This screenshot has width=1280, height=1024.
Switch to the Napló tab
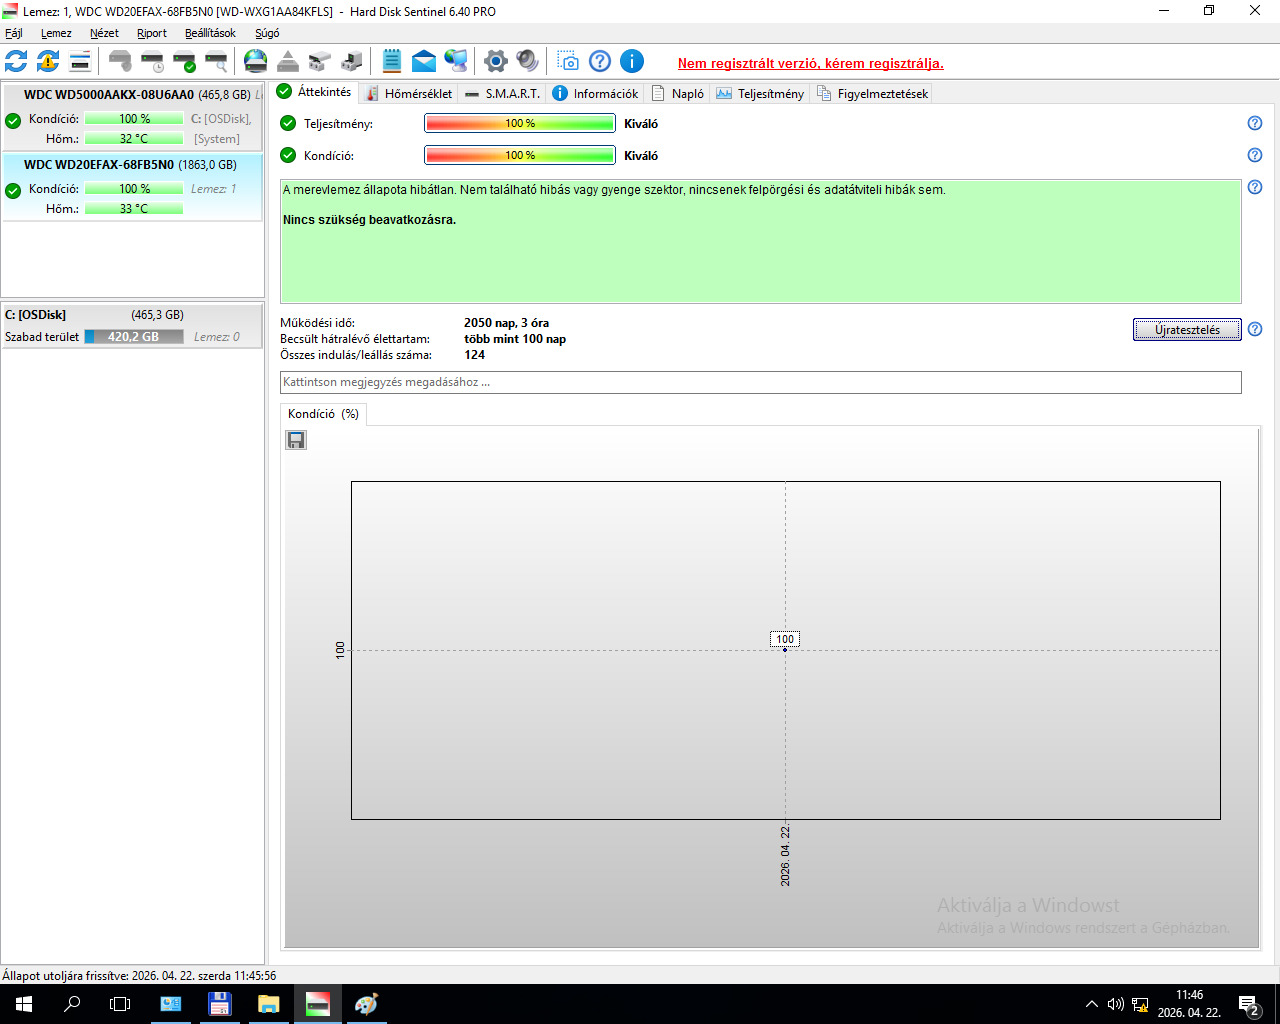pos(677,93)
